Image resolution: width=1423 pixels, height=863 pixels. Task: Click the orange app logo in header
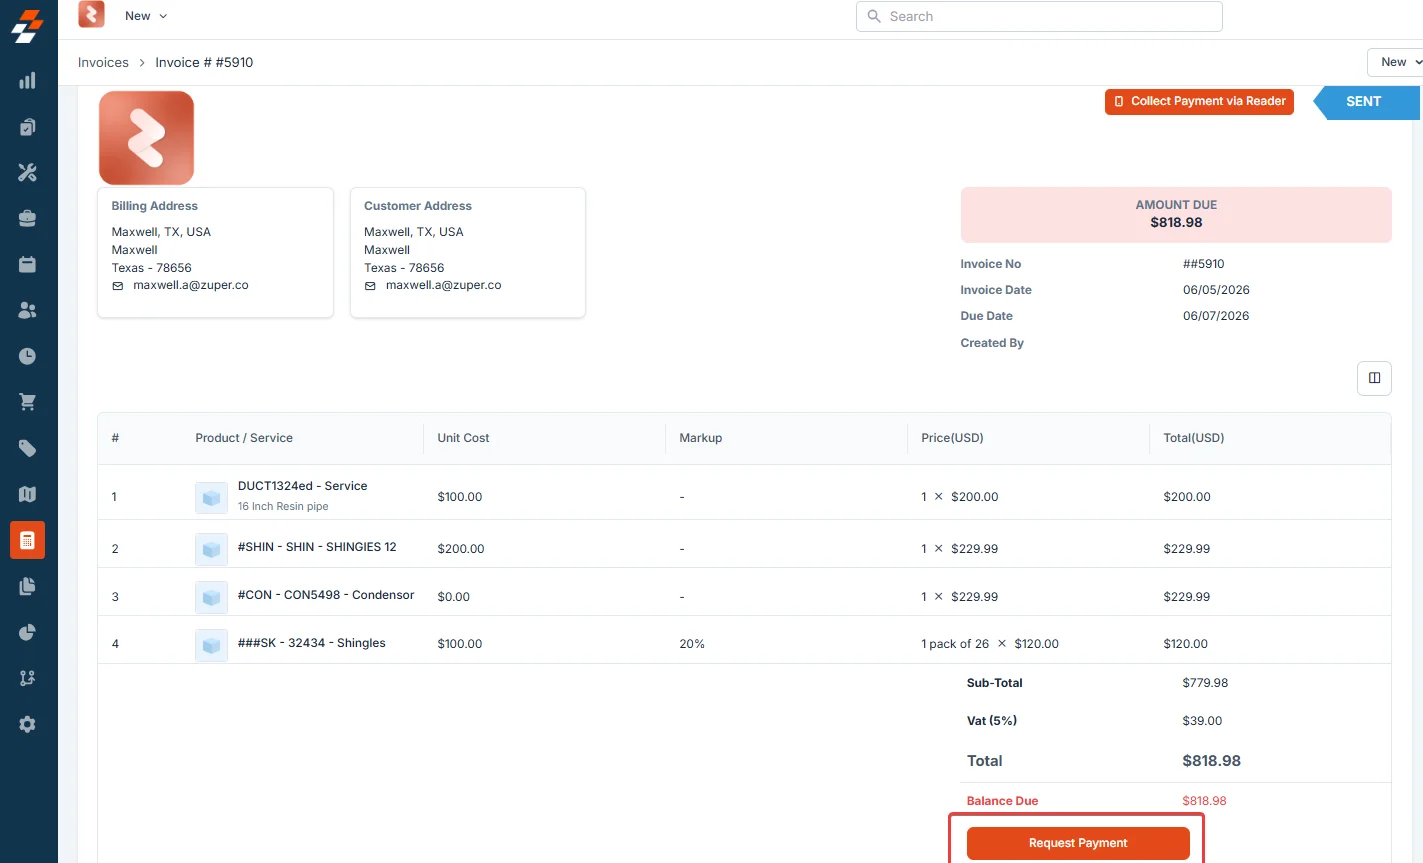pos(91,14)
